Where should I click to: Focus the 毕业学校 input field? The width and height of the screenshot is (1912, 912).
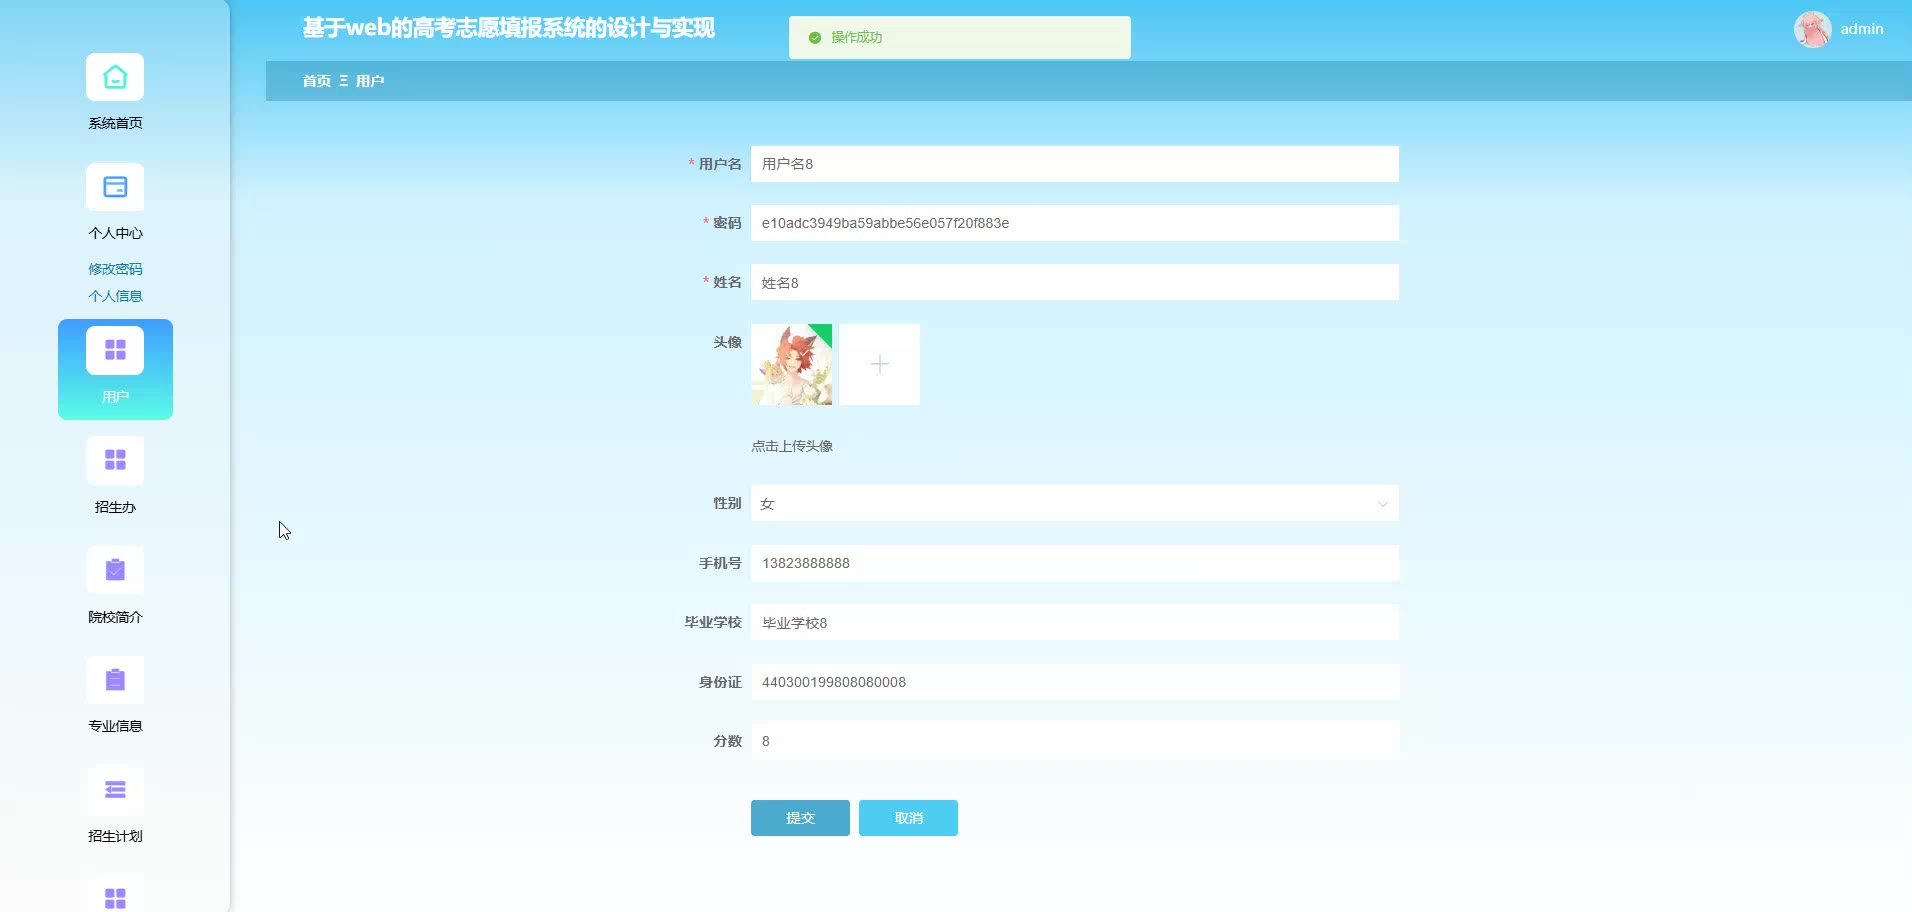(1075, 622)
